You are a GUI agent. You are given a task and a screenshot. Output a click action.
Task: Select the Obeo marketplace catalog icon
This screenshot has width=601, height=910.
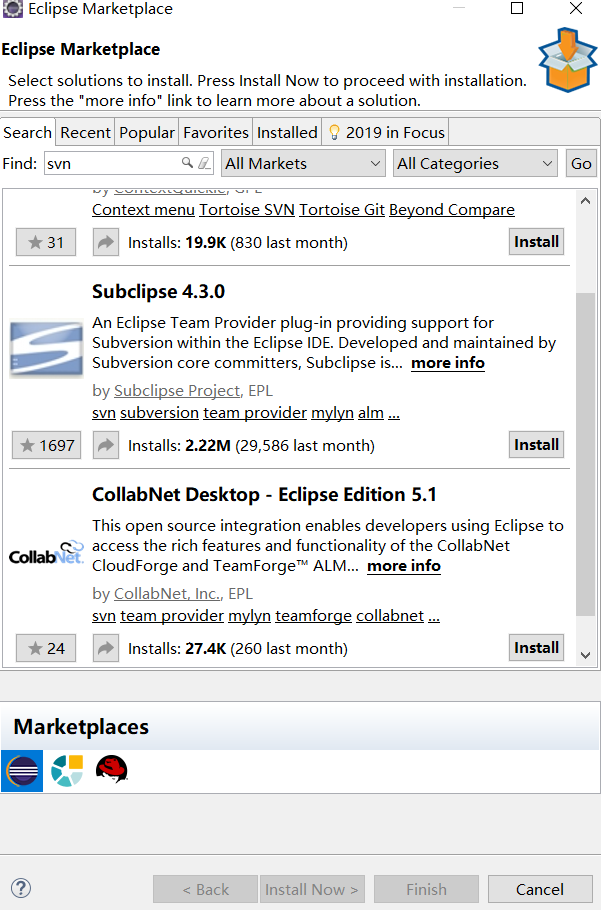pyautogui.click(x=67, y=771)
